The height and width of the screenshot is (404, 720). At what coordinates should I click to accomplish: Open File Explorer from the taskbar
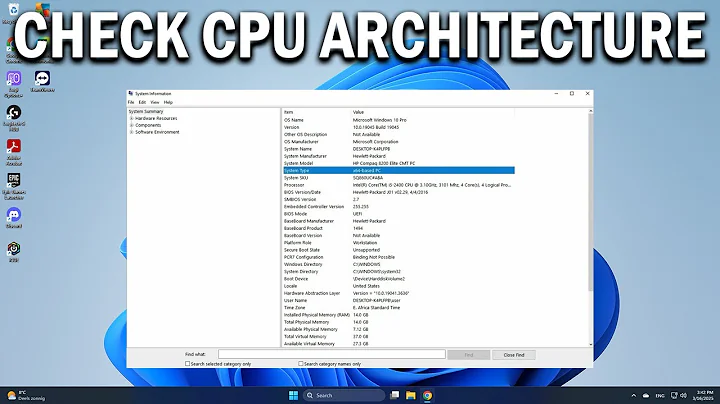point(411,395)
